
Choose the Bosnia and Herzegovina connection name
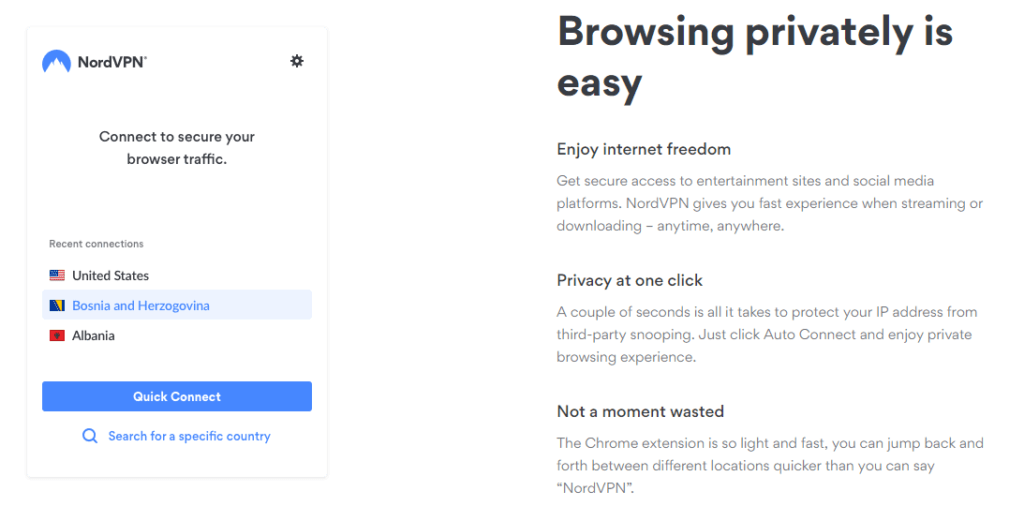click(141, 306)
